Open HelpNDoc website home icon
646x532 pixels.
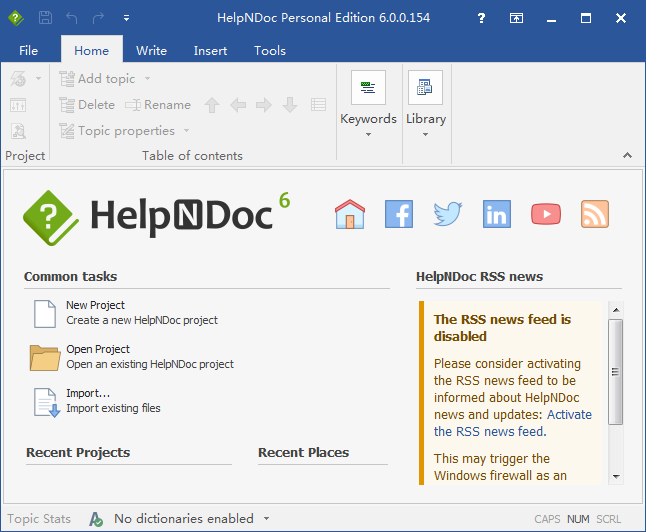[x=350, y=214]
